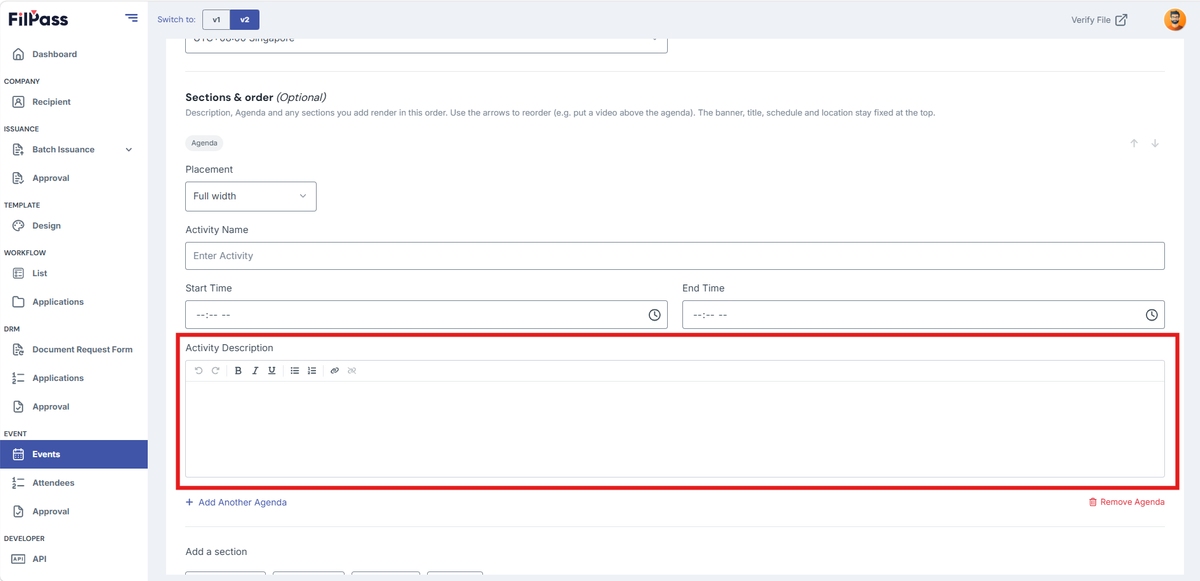Click the remove link icon in the editor
Image resolution: width=1200 pixels, height=581 pixels.
pos(352,371)
